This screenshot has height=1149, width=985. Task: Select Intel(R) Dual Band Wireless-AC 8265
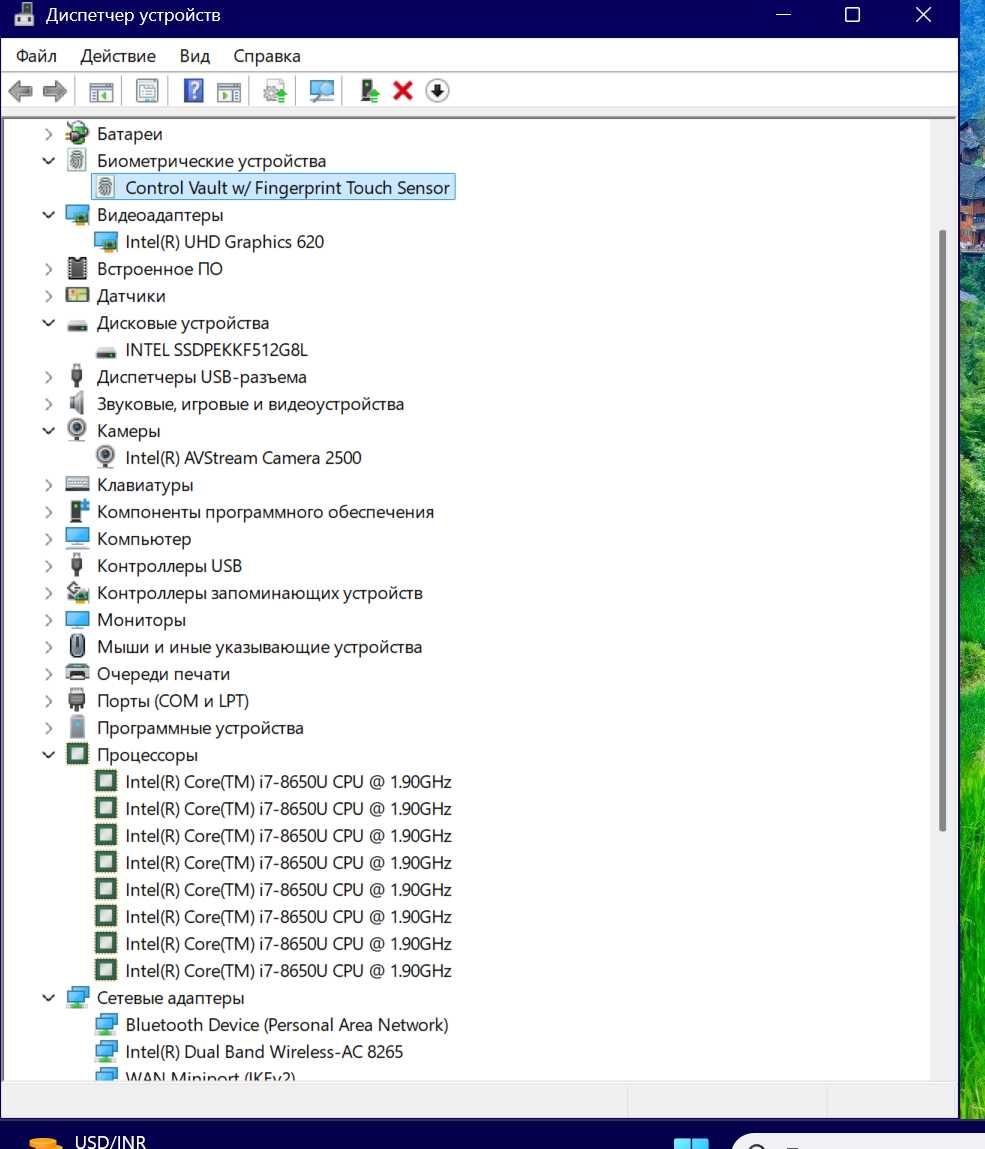pos(264,1052)
